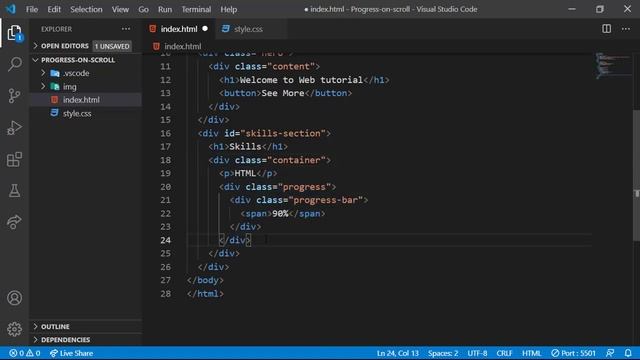Screen dimensions: 640x360
Task: Show errors and warnings in status bar
Action: (24, 353)
